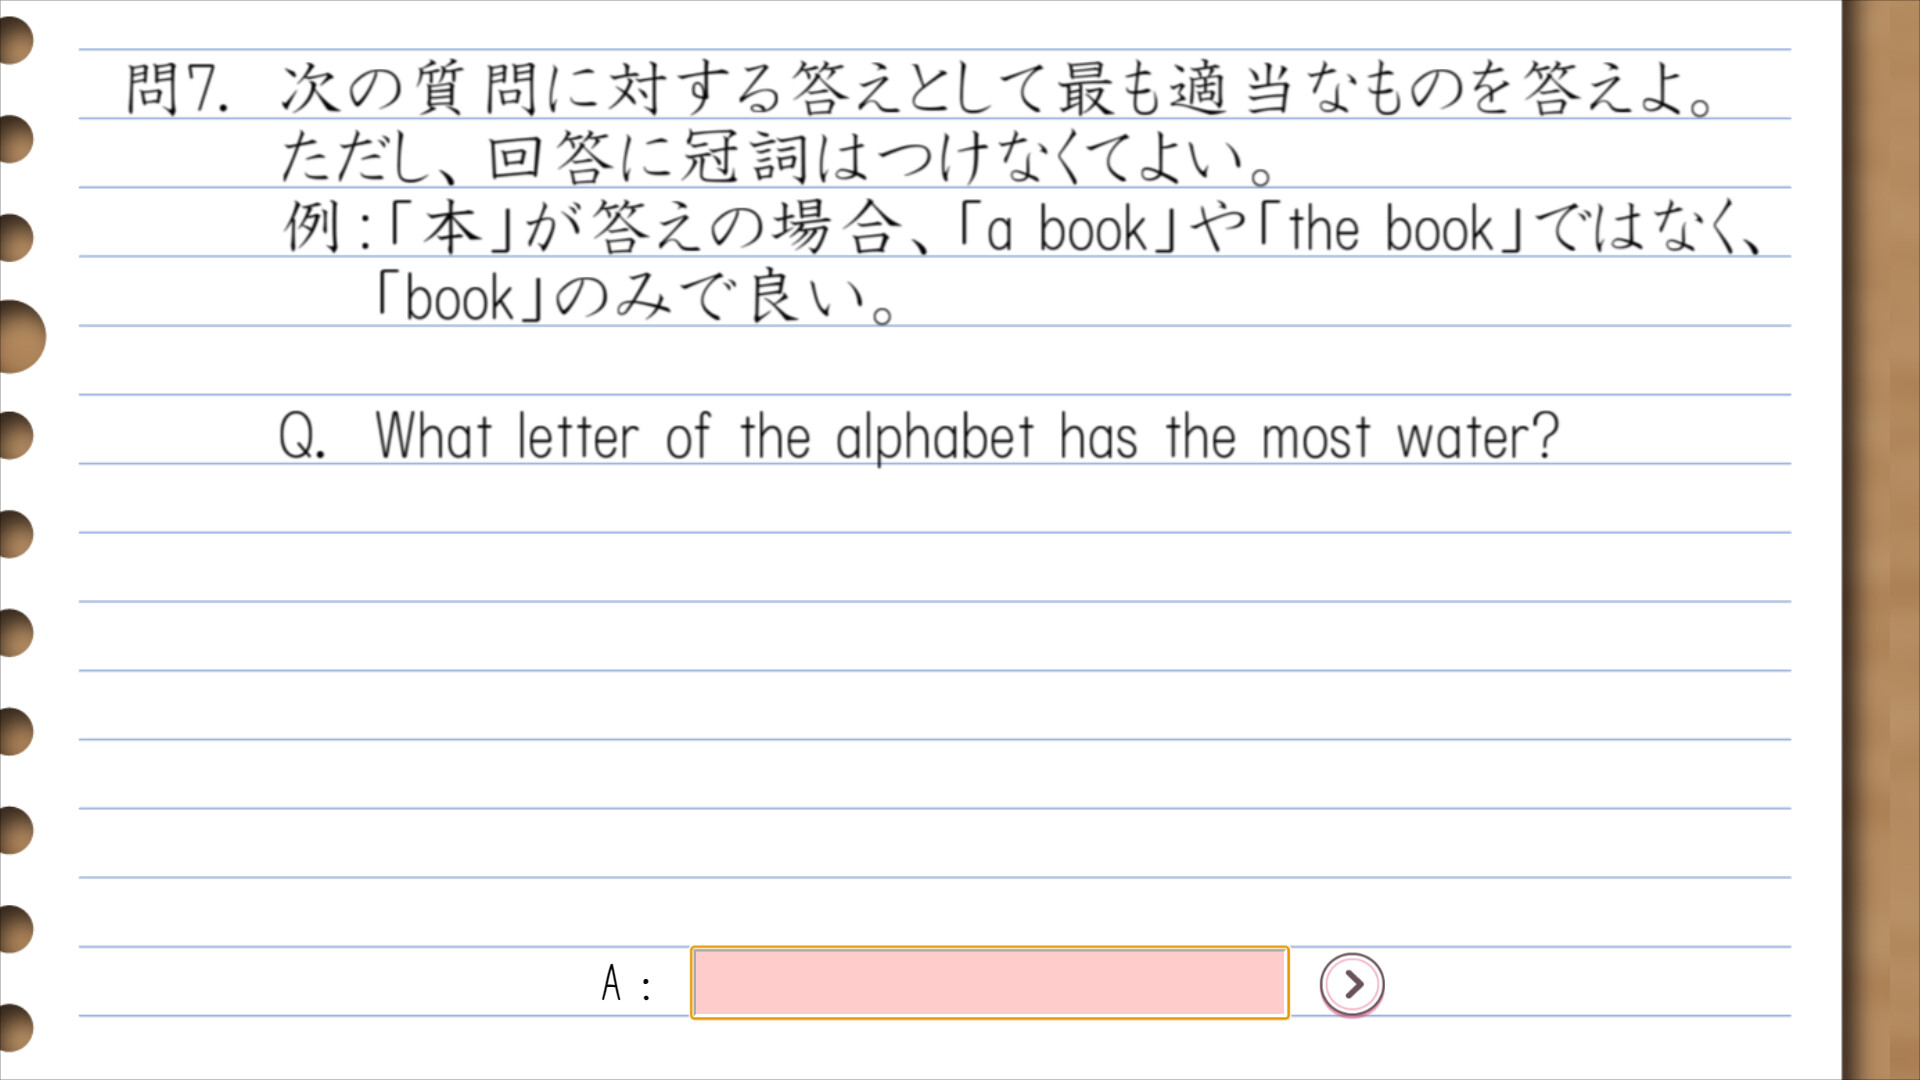Click the 問7. question number label
Image resolution: width=1920 pixels, height=1080 pixels.
tap(177, 88)
